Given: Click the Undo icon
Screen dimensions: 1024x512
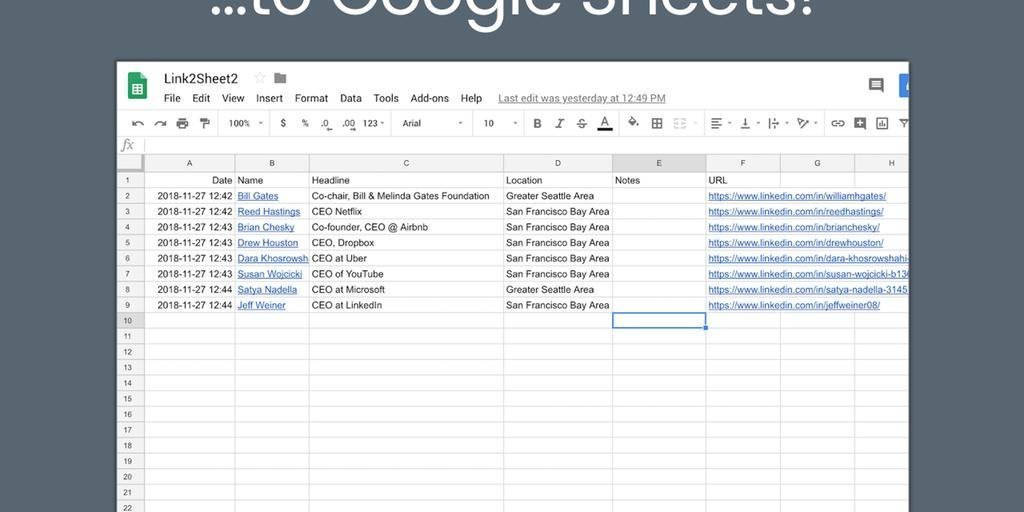Looking at the screenshot, I should [138, 123].
